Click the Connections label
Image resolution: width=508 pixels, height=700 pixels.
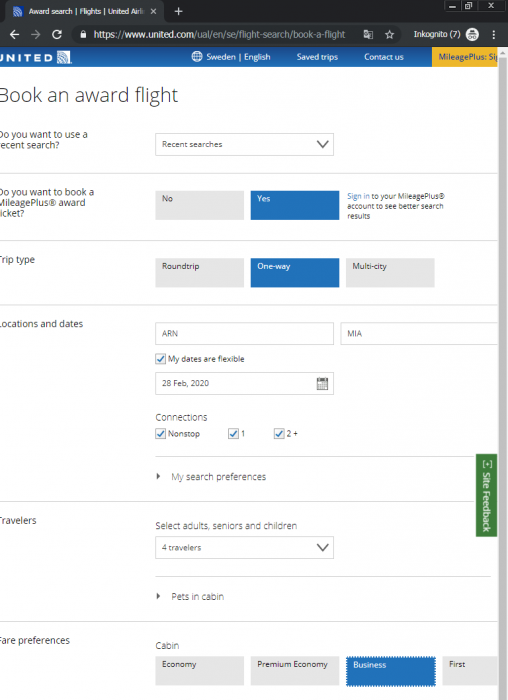click(181, 417)
